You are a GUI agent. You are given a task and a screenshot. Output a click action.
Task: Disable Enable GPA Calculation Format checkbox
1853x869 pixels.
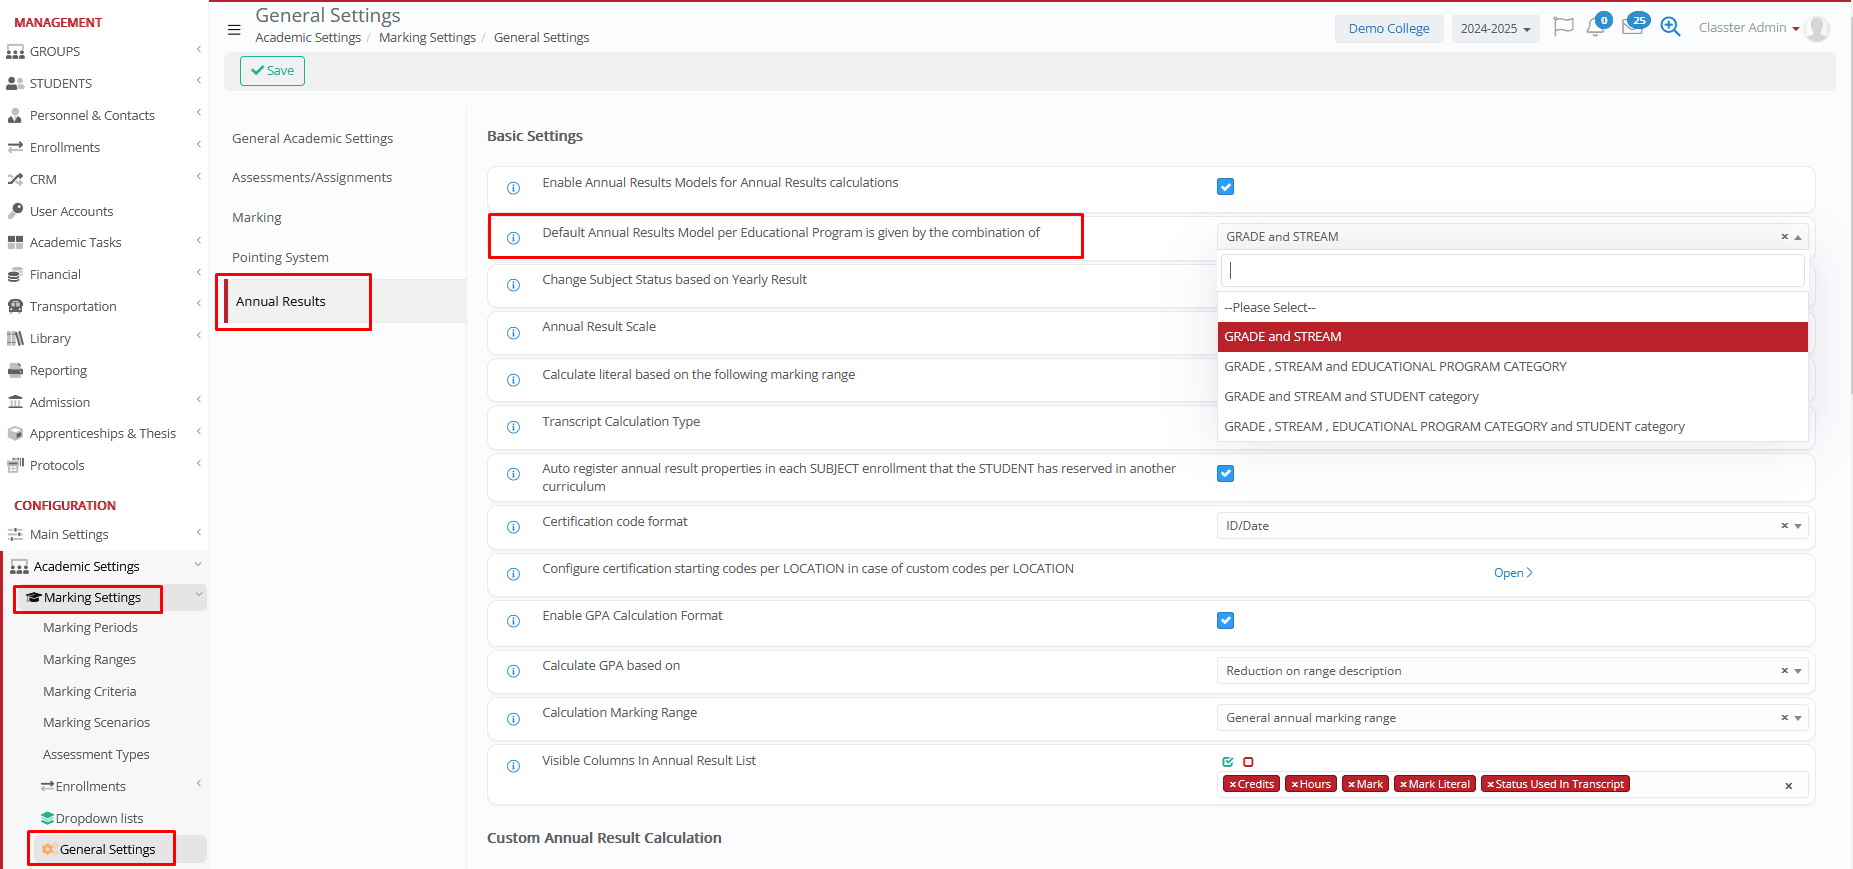tap(1225, 621)
